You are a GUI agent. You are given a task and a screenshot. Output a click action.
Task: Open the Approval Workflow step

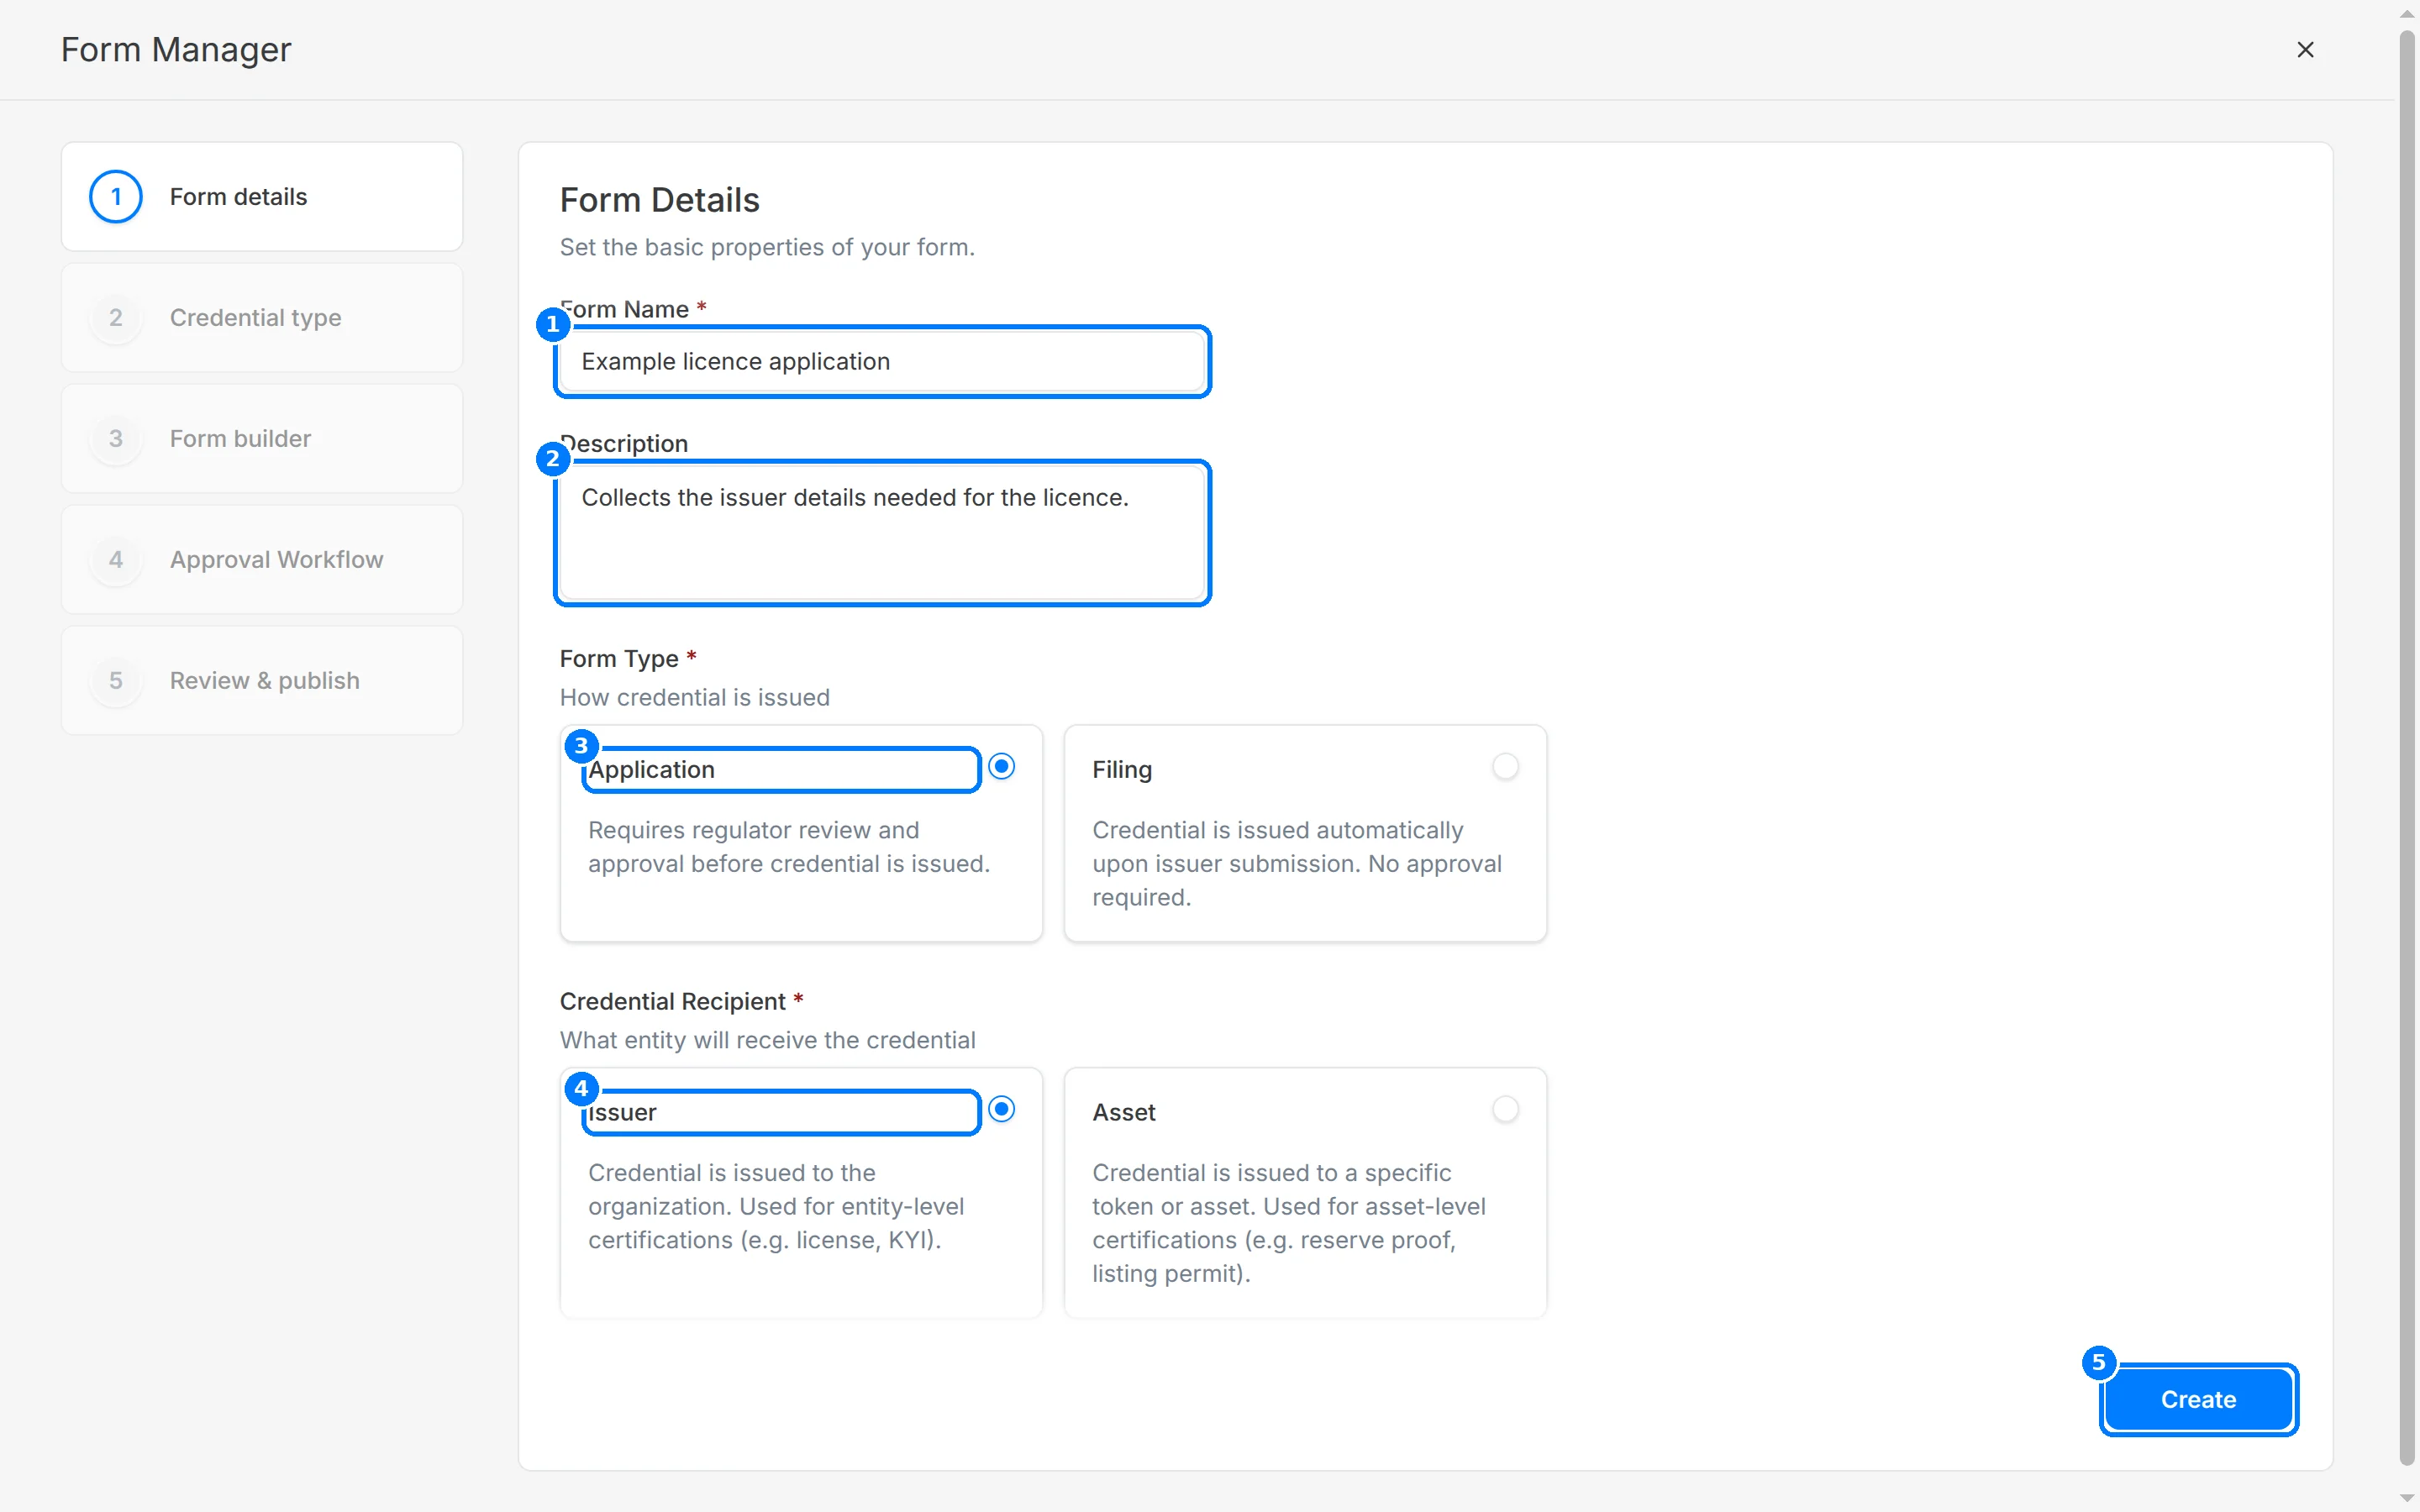(x=262, y=559)
